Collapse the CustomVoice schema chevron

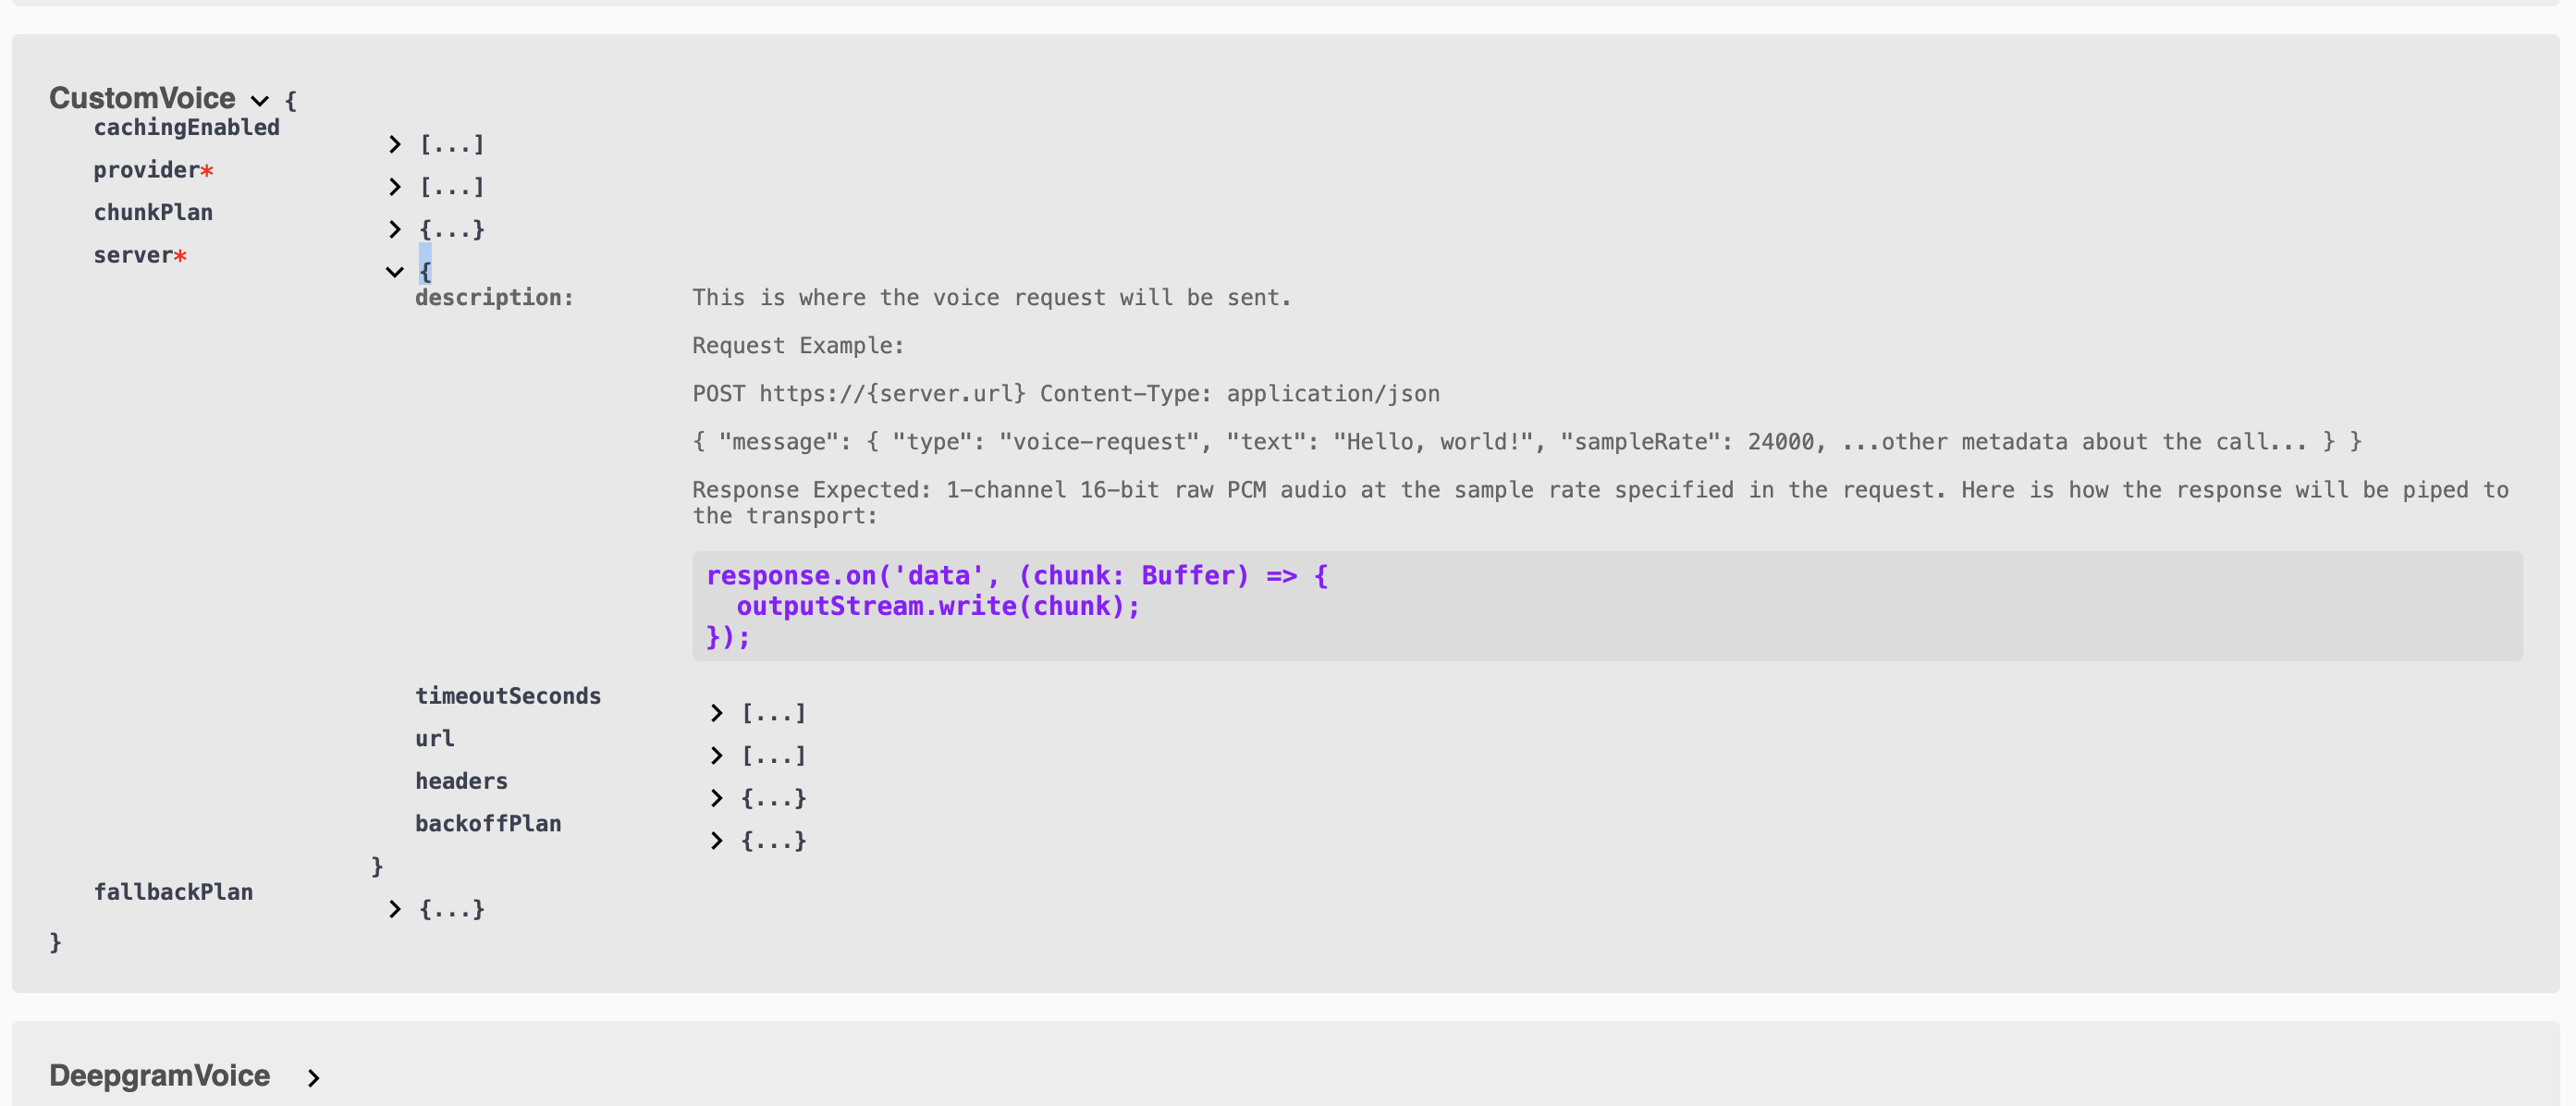click(x=260, y=101)
